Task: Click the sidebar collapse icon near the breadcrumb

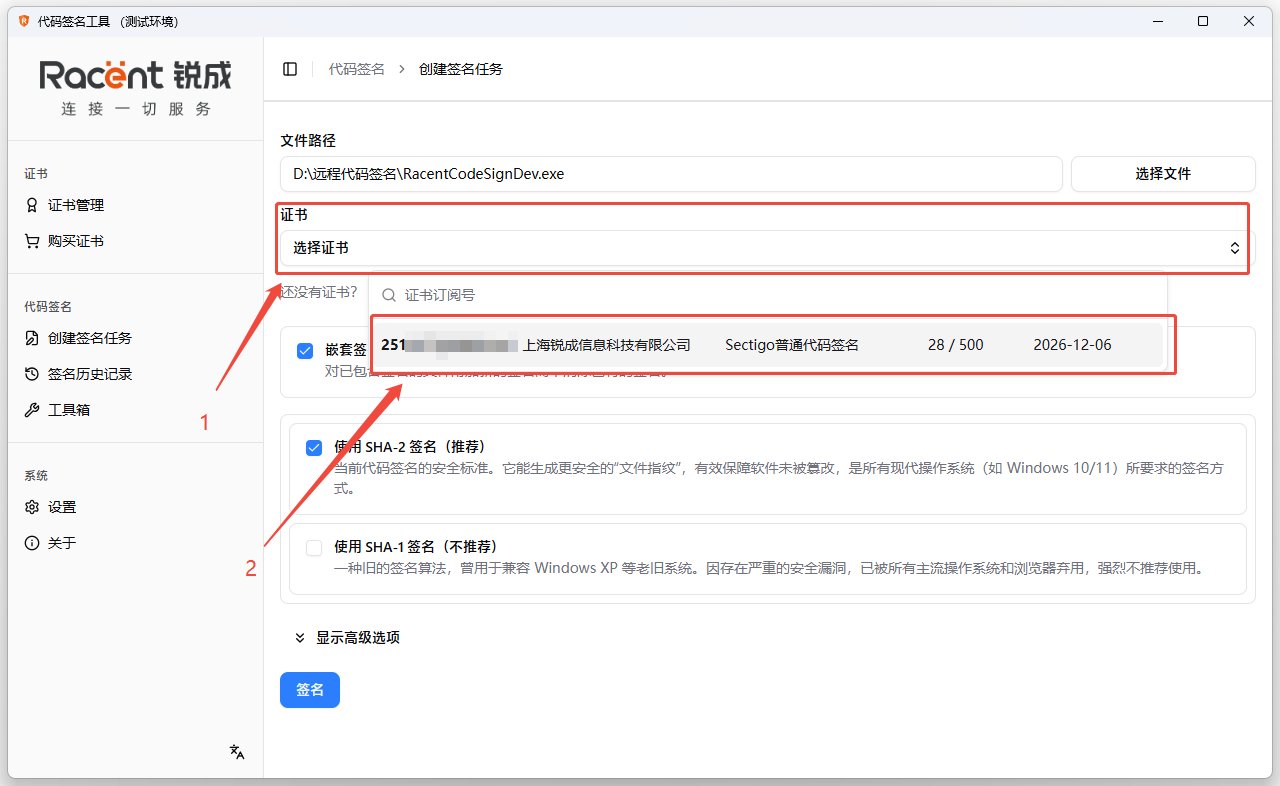Action: point(290,68)
